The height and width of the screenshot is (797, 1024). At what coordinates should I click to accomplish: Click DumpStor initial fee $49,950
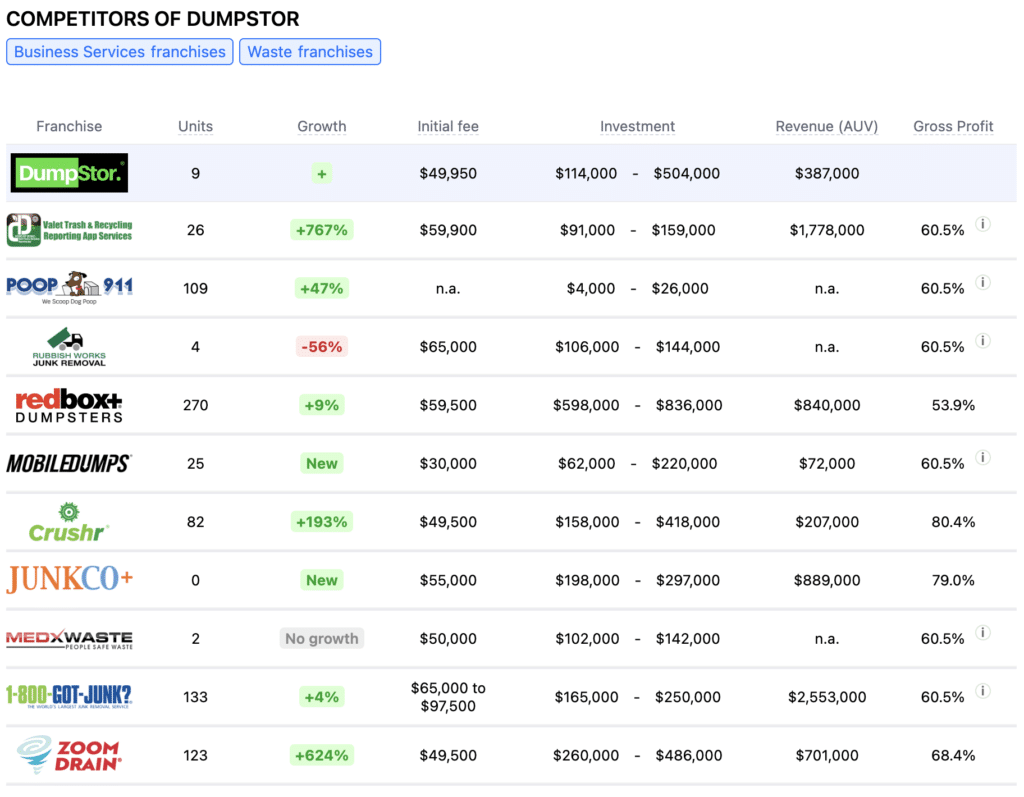click(448, 173)
